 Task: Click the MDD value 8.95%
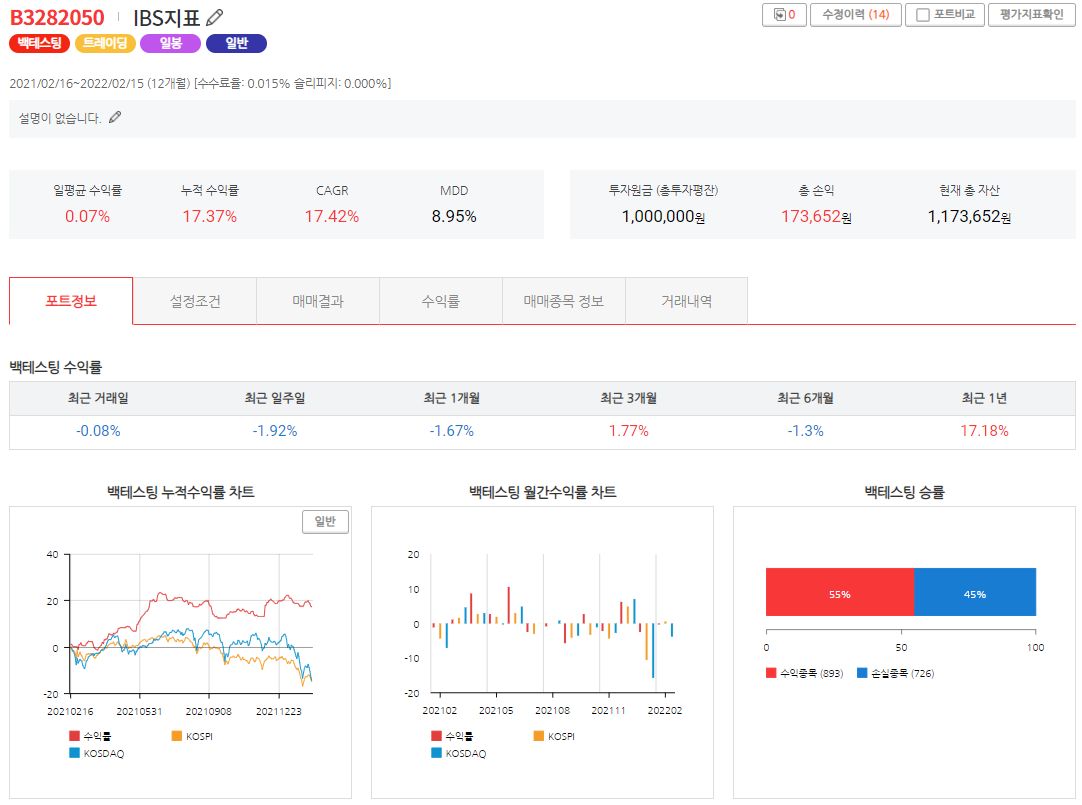coord(454,217)
